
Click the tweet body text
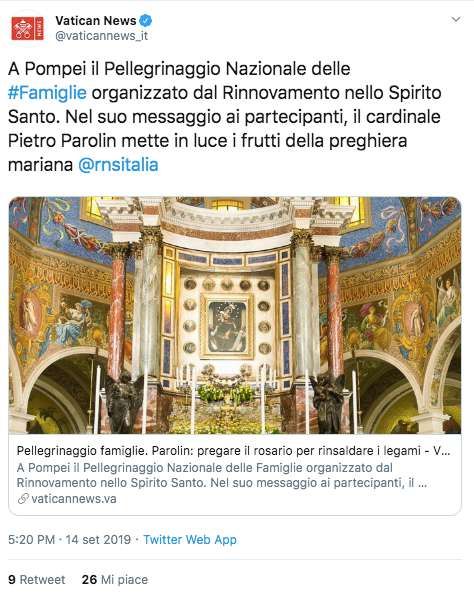pos(225,117)
